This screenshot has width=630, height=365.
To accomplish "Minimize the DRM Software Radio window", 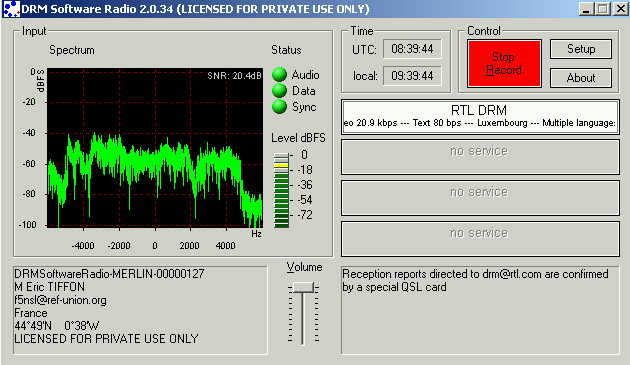I will pyautogui.click(x=586, y=9).
